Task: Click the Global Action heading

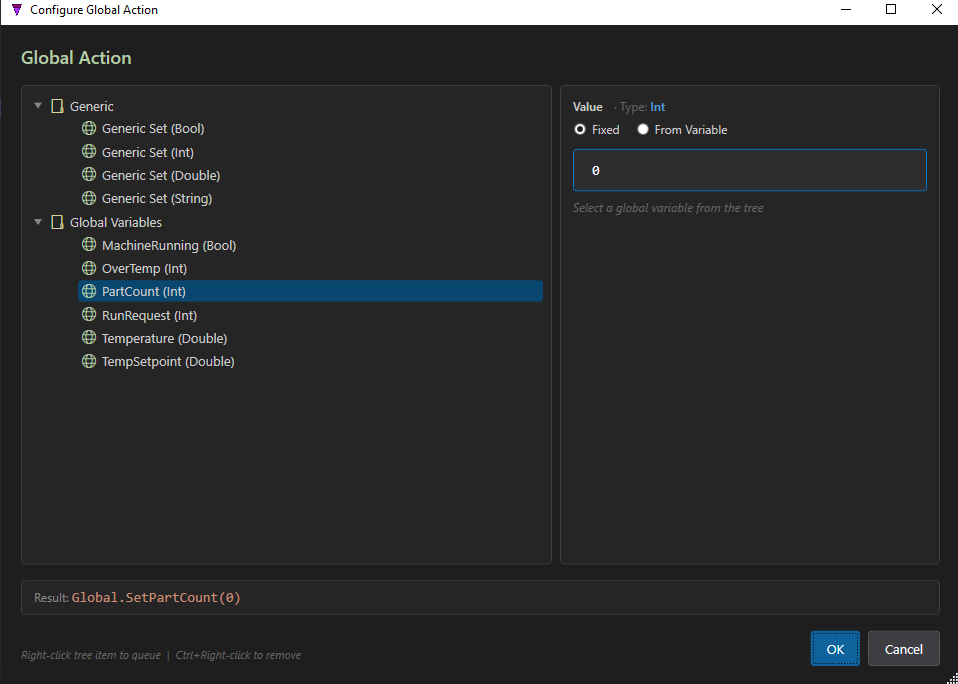Action: pyautogui.click(x=76, y=58)
